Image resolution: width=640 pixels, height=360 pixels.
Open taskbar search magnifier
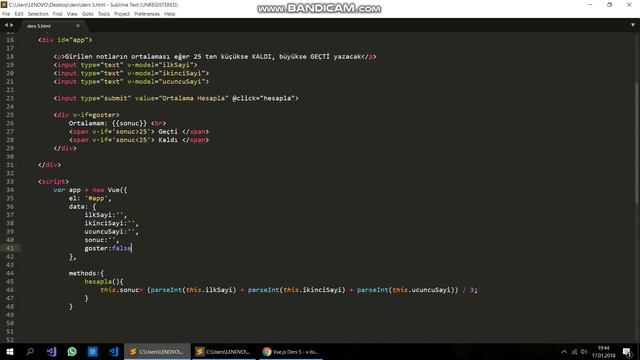pos(30,351)
